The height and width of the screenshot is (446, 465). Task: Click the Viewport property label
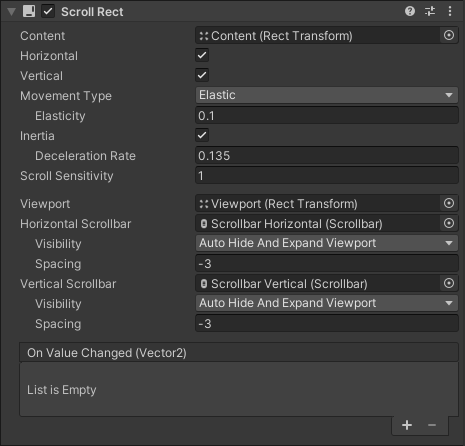point(45,204)
